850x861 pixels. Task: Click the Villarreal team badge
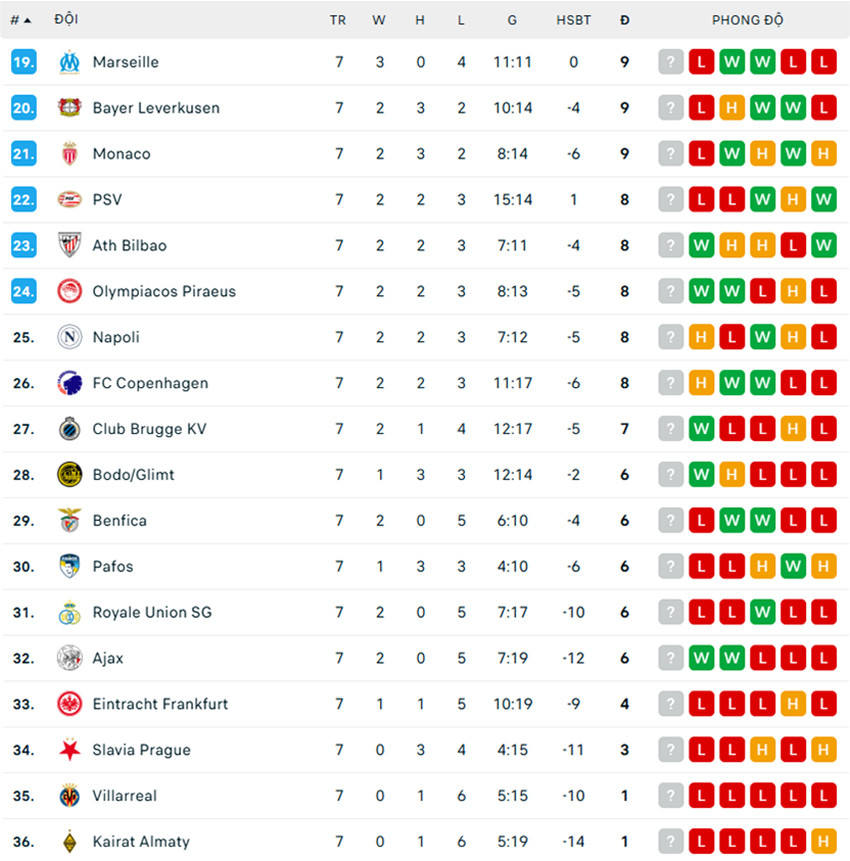coord(69,796)
